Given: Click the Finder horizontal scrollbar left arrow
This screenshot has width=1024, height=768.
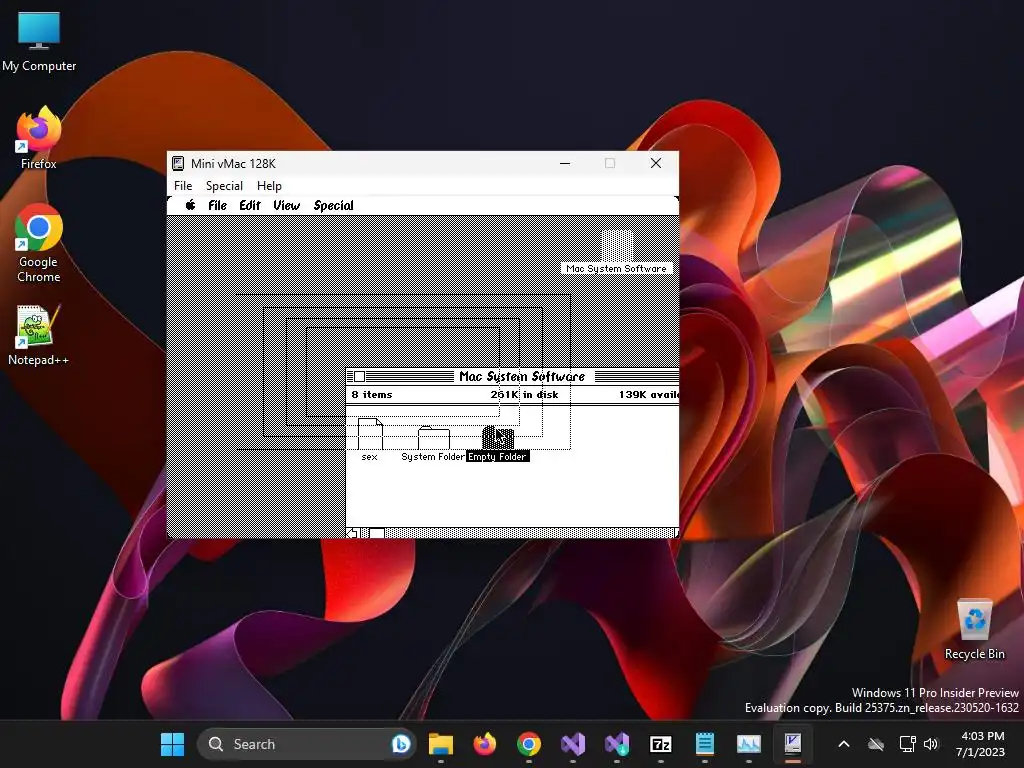Looking at the screenshot, I should pos(353,533).
